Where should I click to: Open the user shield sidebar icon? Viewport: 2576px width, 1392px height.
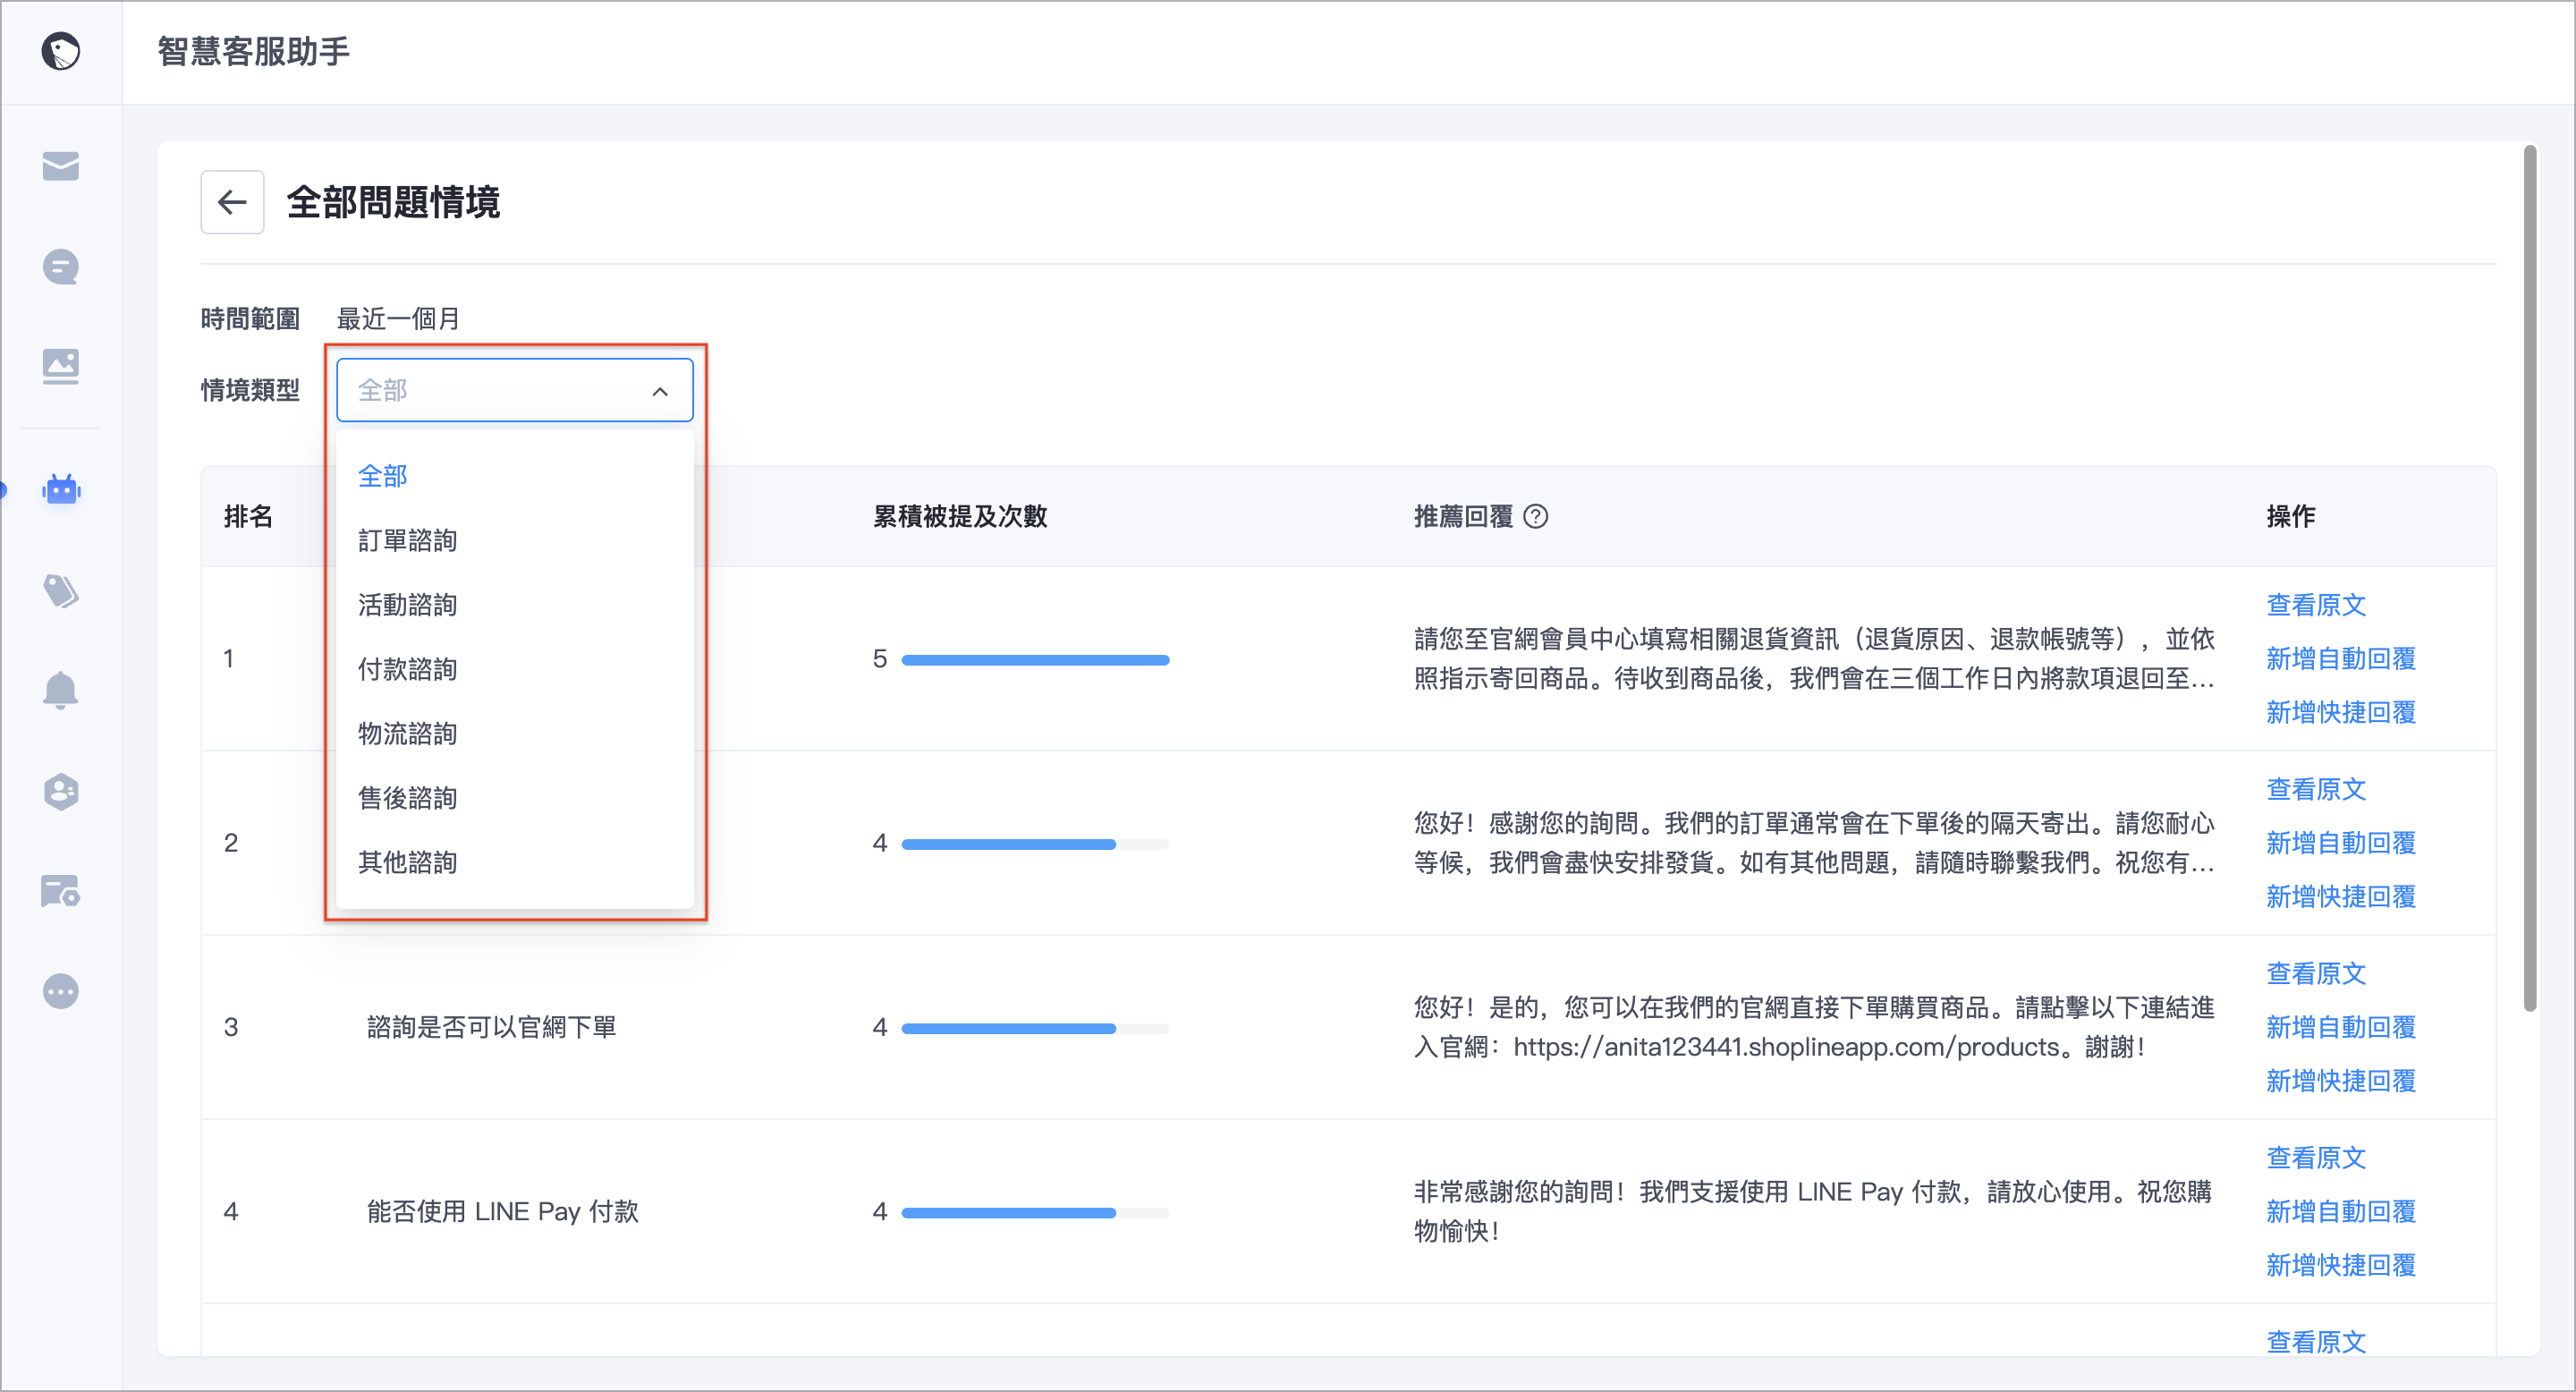61,791
